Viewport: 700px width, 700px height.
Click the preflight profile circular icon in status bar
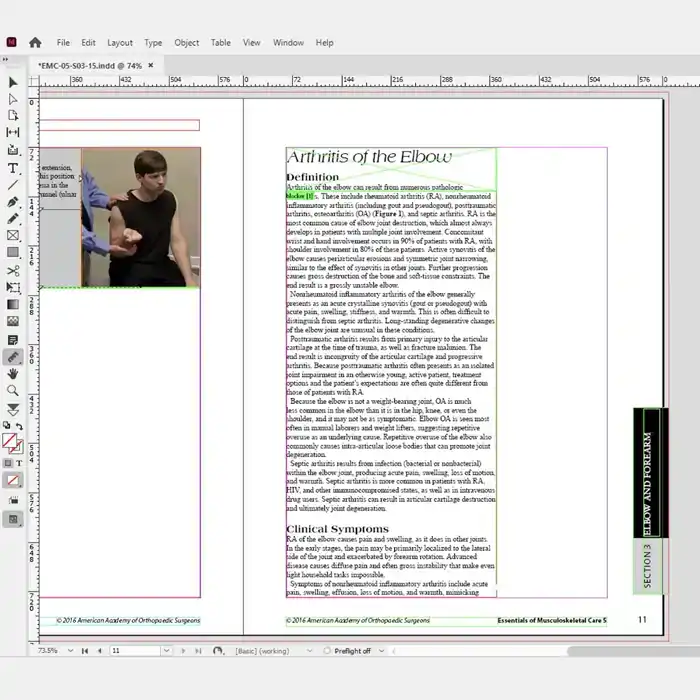point(218,651)
